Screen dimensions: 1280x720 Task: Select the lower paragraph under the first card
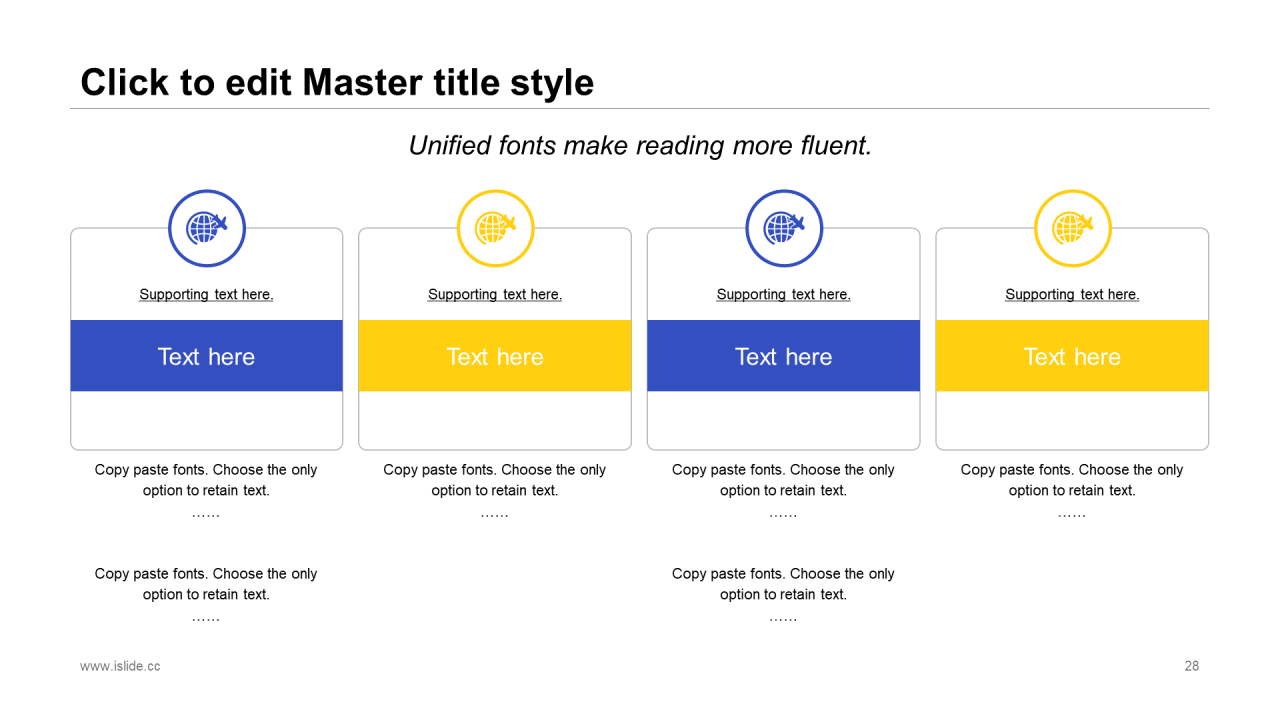pyautogui.click(x=206, y=594)
